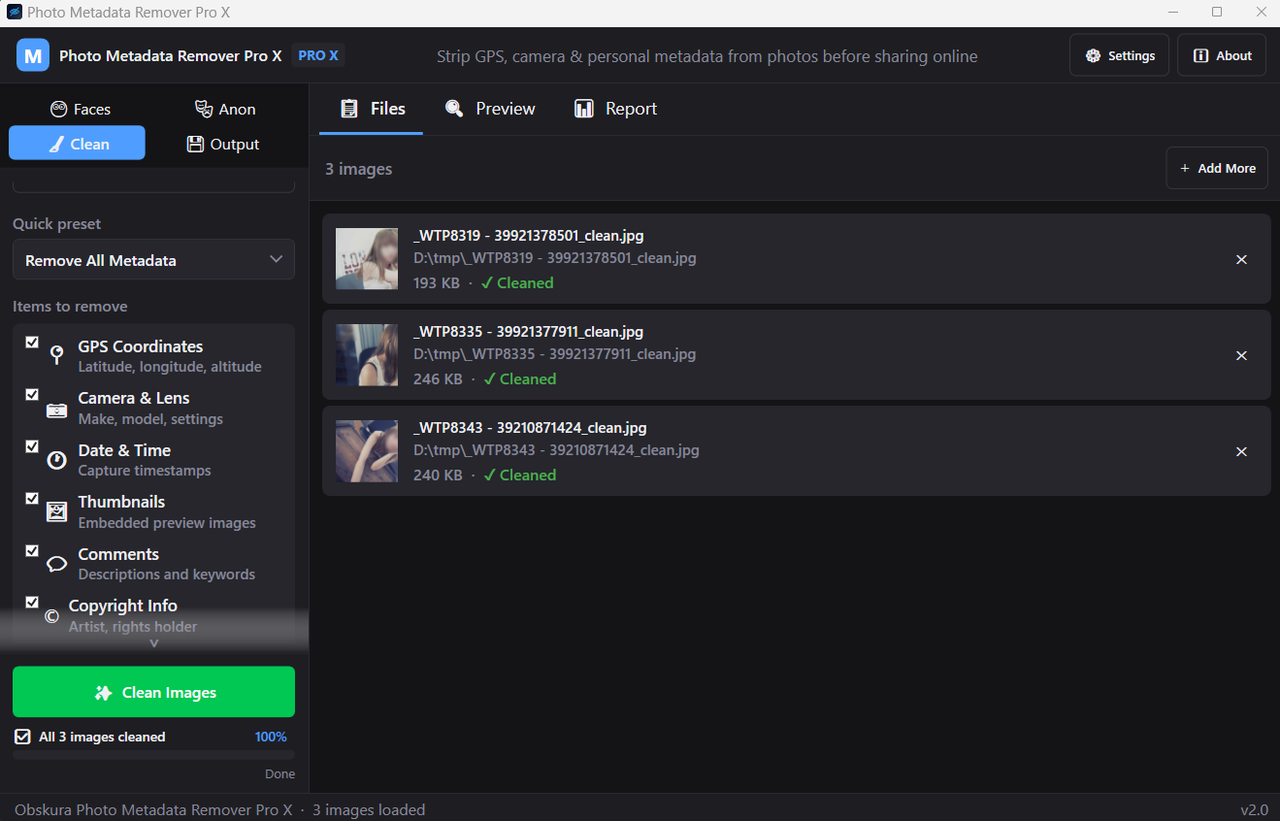Click the Cleaned status of 246 KB file
Screen dimensions: 1280x821
click(x=520, y=379)
